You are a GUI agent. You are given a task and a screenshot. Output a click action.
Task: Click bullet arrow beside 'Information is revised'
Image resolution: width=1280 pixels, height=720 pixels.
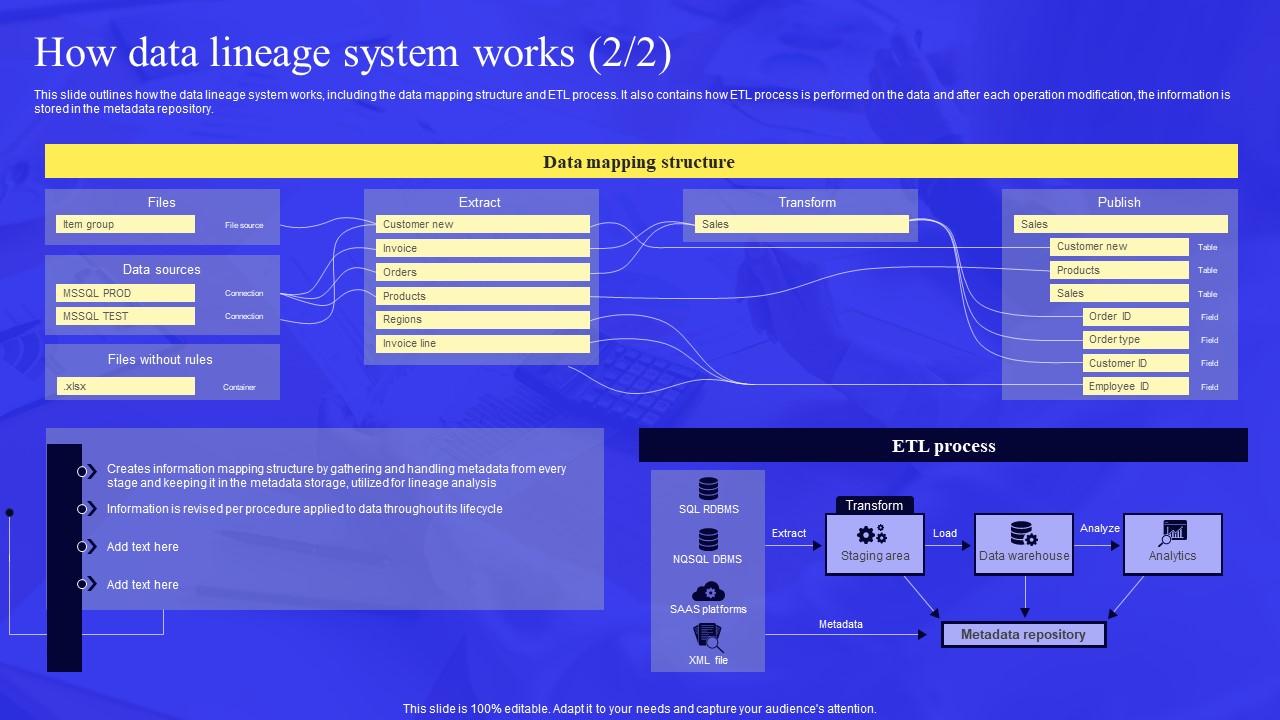coord(88,509)
